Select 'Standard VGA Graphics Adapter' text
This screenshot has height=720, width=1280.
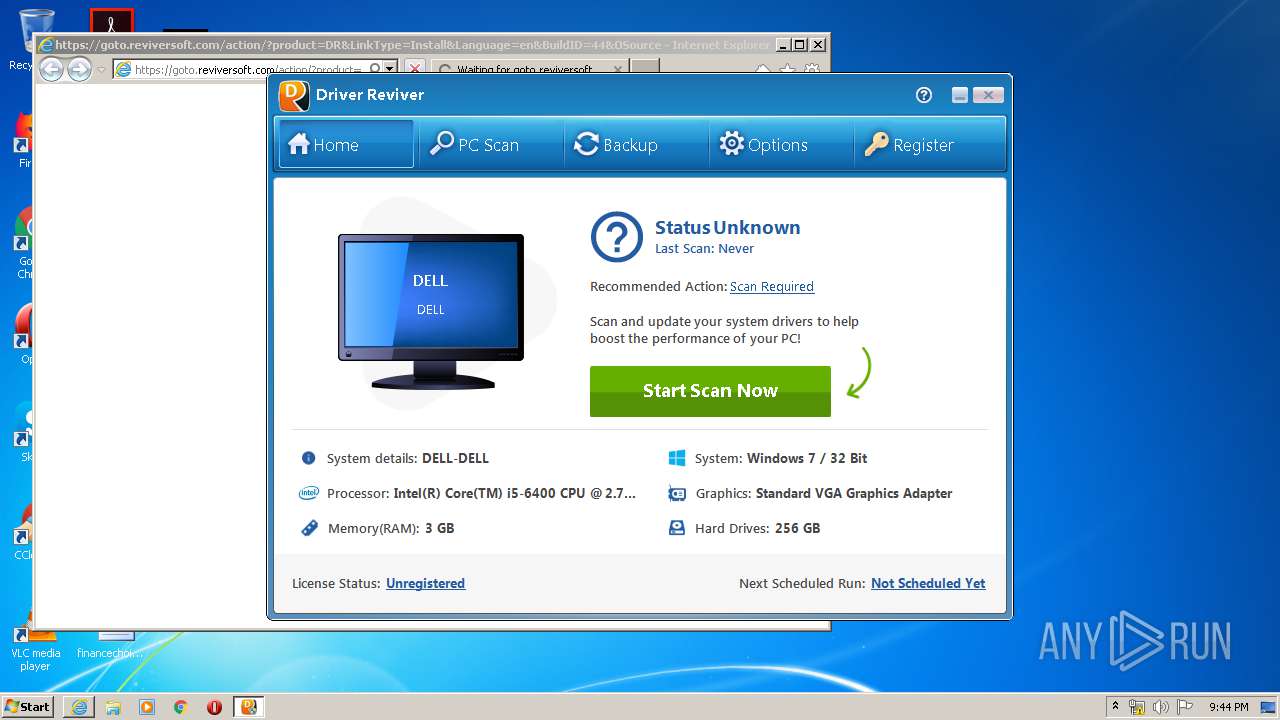(x=854, y=493)
